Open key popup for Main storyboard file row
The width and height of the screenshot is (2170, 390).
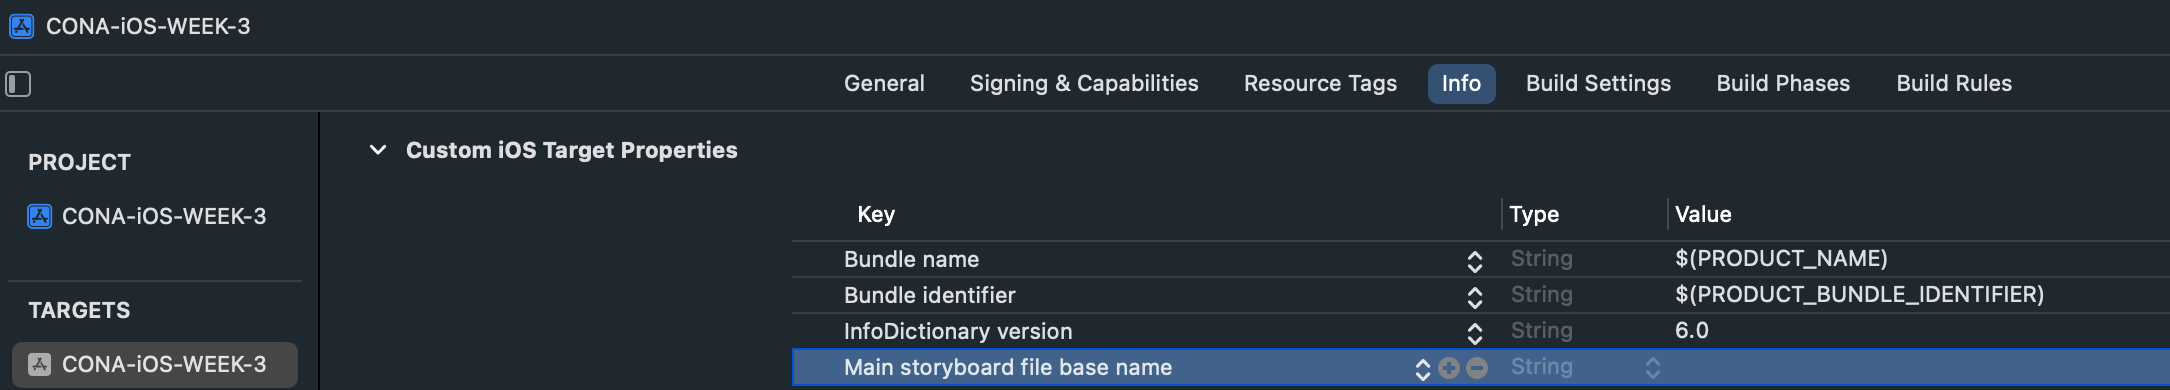pyautogui.click(x=1423, y=369)
